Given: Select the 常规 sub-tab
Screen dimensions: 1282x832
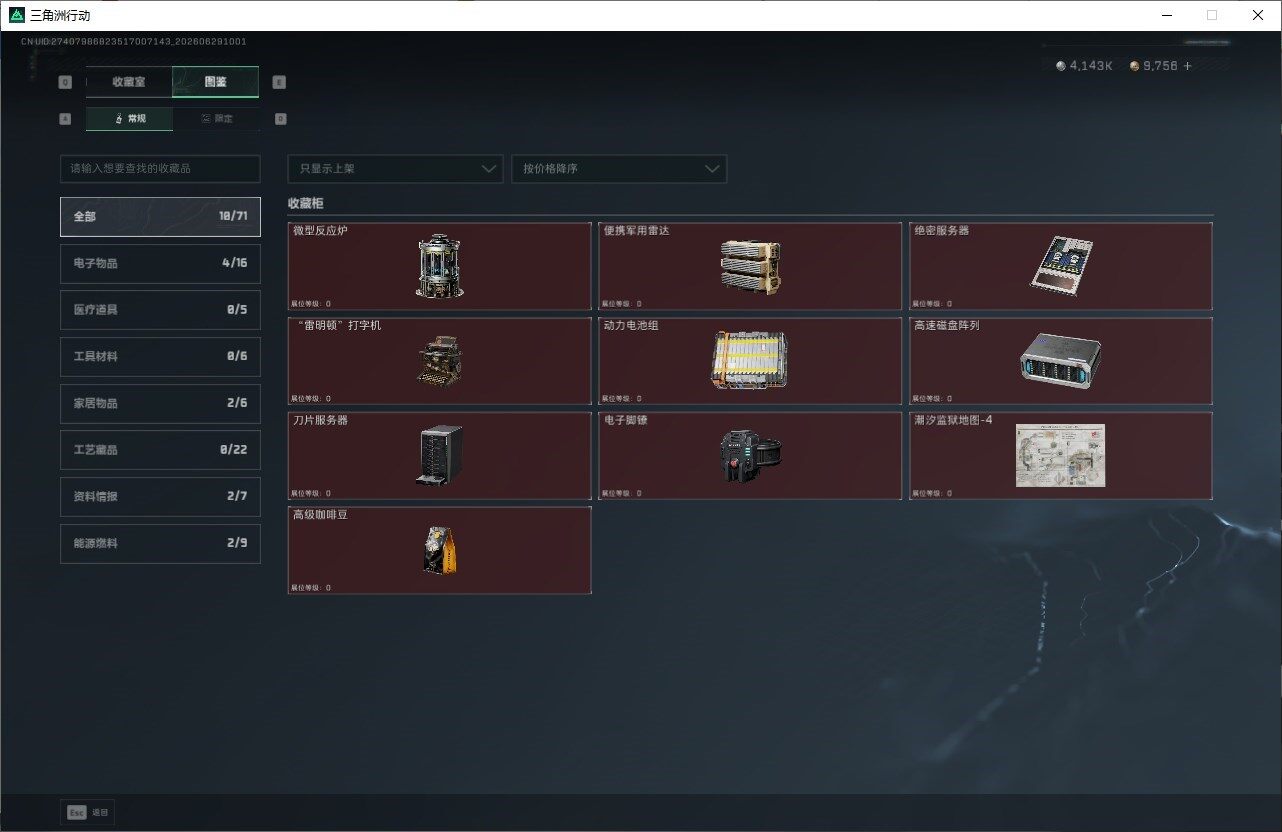Looking at the screenshot, I should (x=130, y=118).
